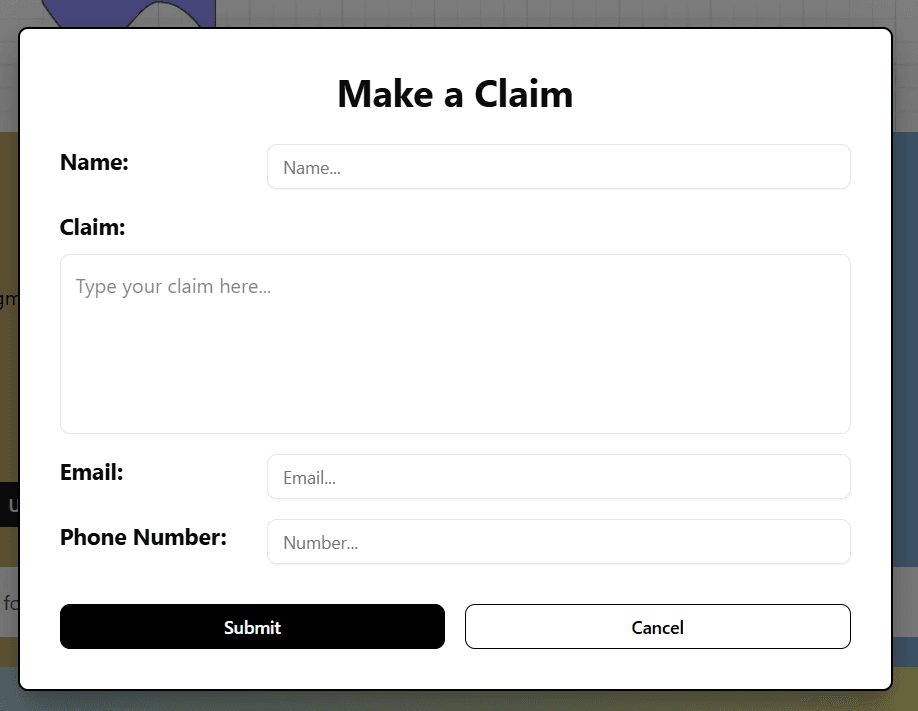
Task: Cancel the Make a Claim dialog
Action: pyautogui.click(x=657, y=627)
